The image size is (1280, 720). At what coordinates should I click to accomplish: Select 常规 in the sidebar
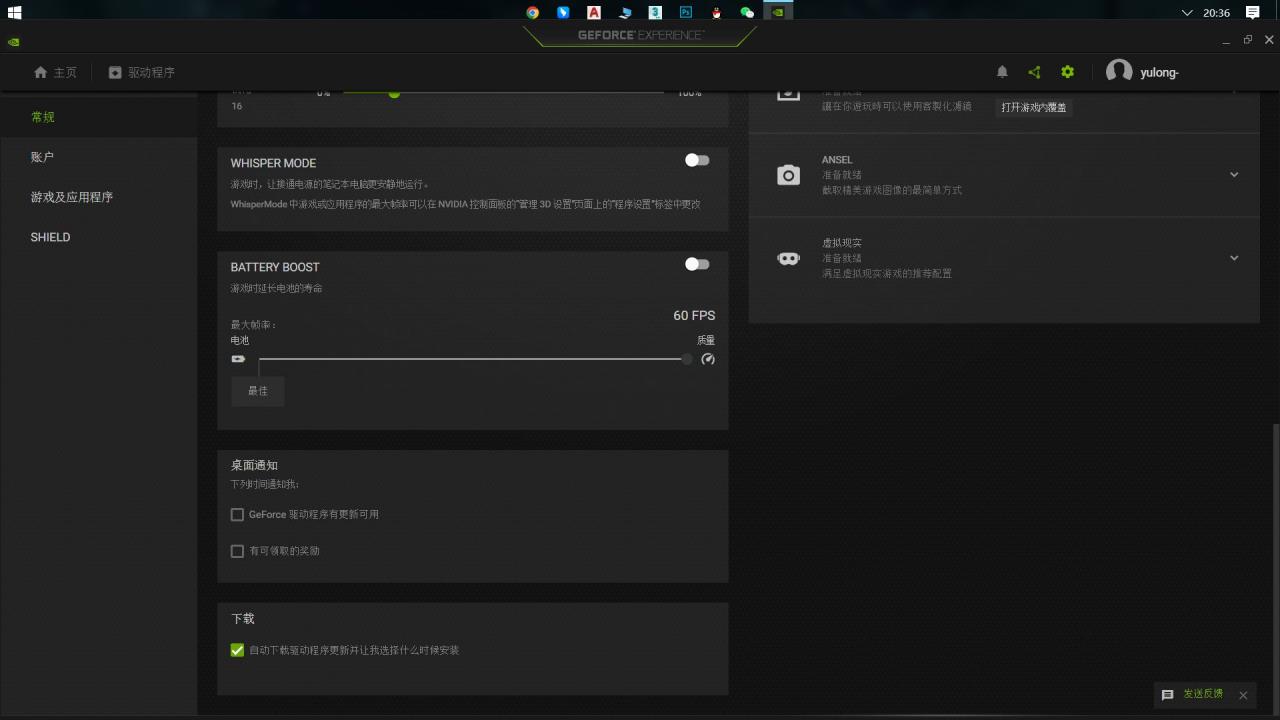click(x=98, y=117)
